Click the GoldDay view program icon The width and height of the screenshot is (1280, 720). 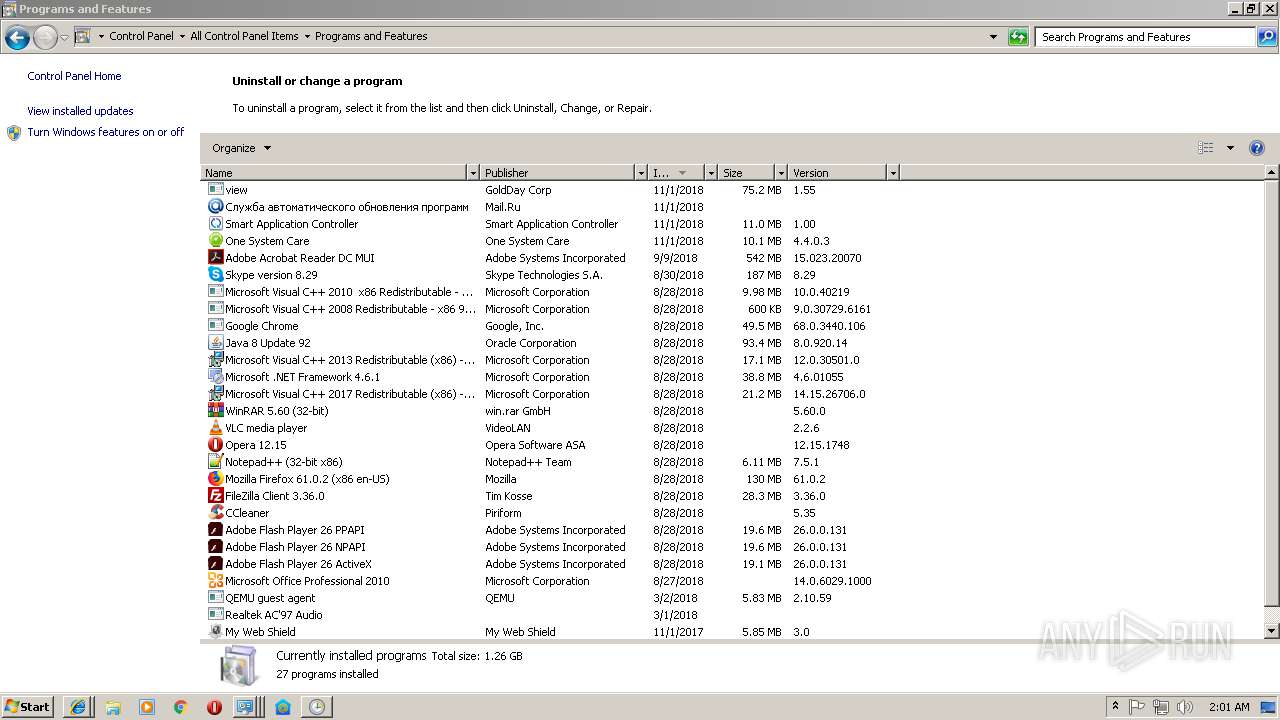[215, 189]
